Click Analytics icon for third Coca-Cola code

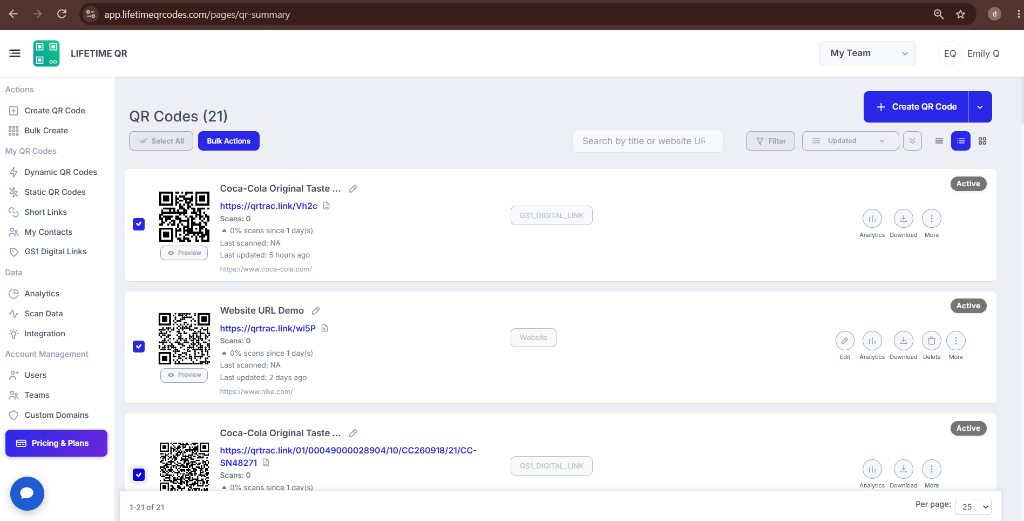click(x=872, y=469)
